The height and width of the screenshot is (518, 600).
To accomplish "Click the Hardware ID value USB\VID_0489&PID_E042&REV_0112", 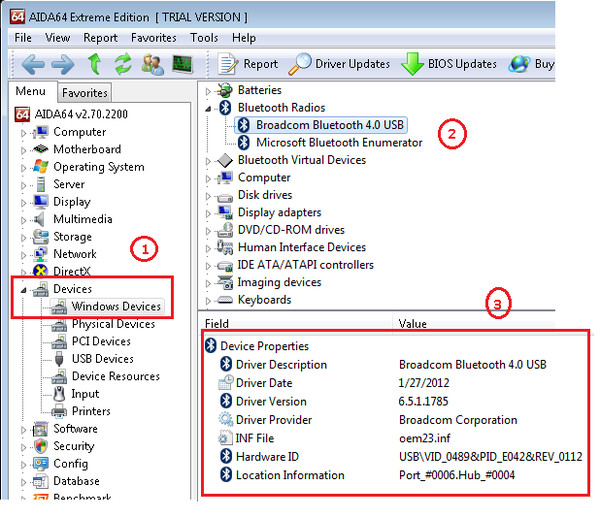I will [x=491, y=457].
